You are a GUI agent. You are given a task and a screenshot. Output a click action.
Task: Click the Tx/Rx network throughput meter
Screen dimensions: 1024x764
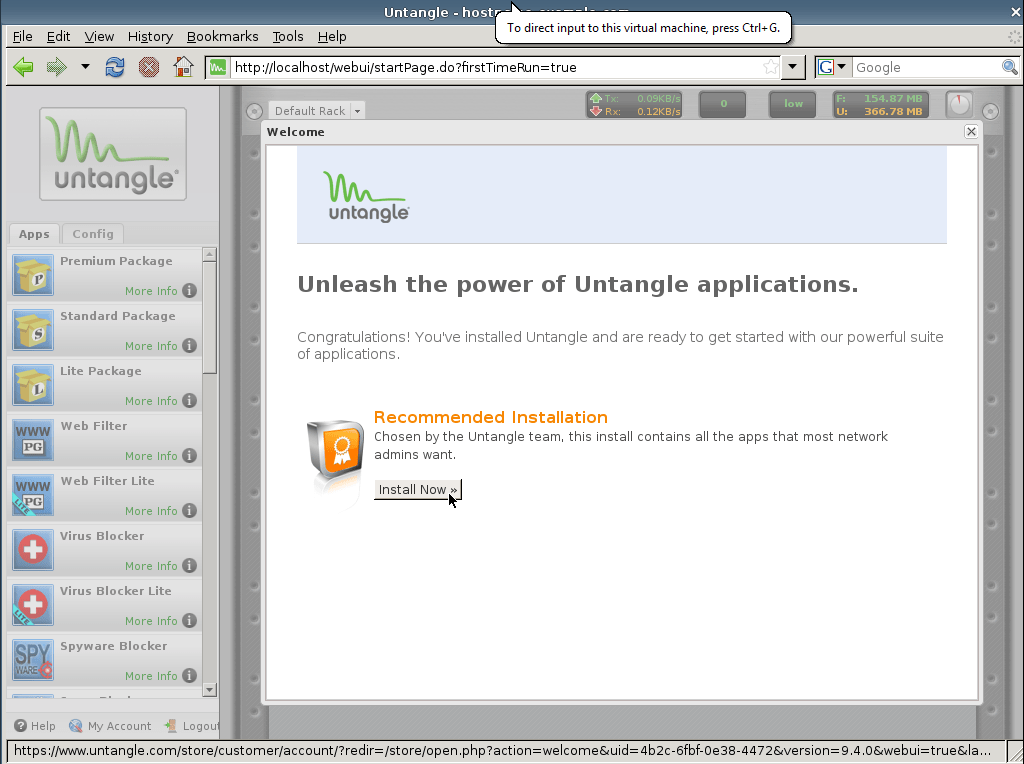(634, 104)
